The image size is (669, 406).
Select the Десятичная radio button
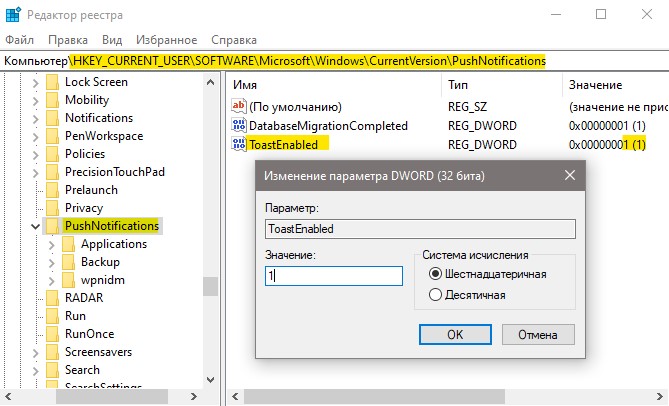click(435, 295)
